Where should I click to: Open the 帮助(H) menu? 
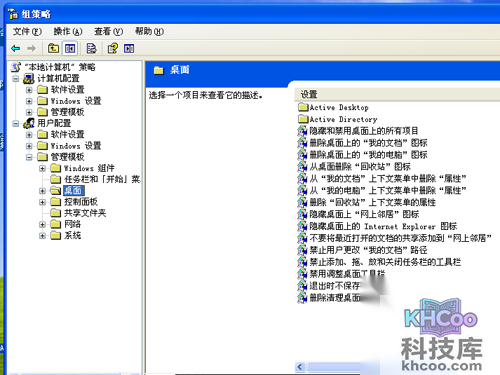click(x=149, y=31)
